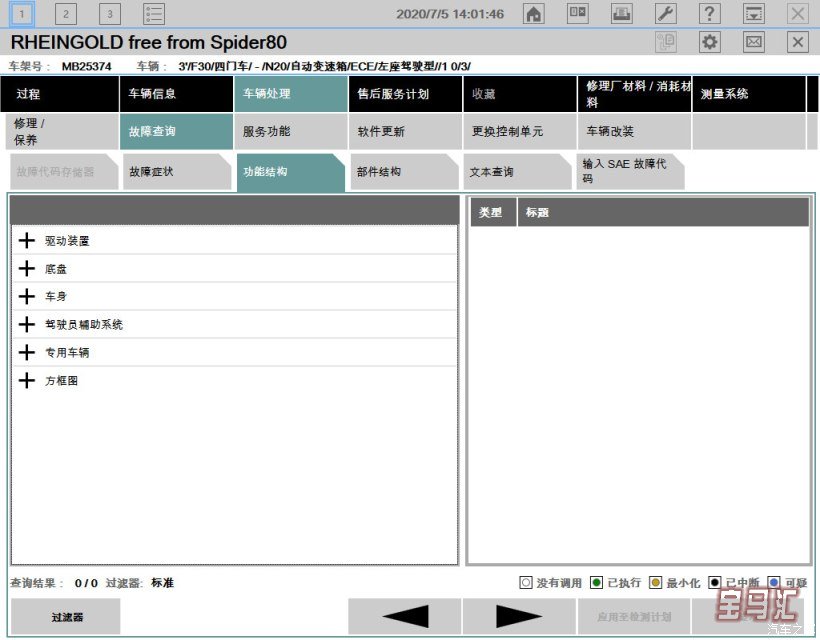The height and width of the screenshot is (640, 820).
Task: Open the 收藏 menu
Action: tap(520, 94)
